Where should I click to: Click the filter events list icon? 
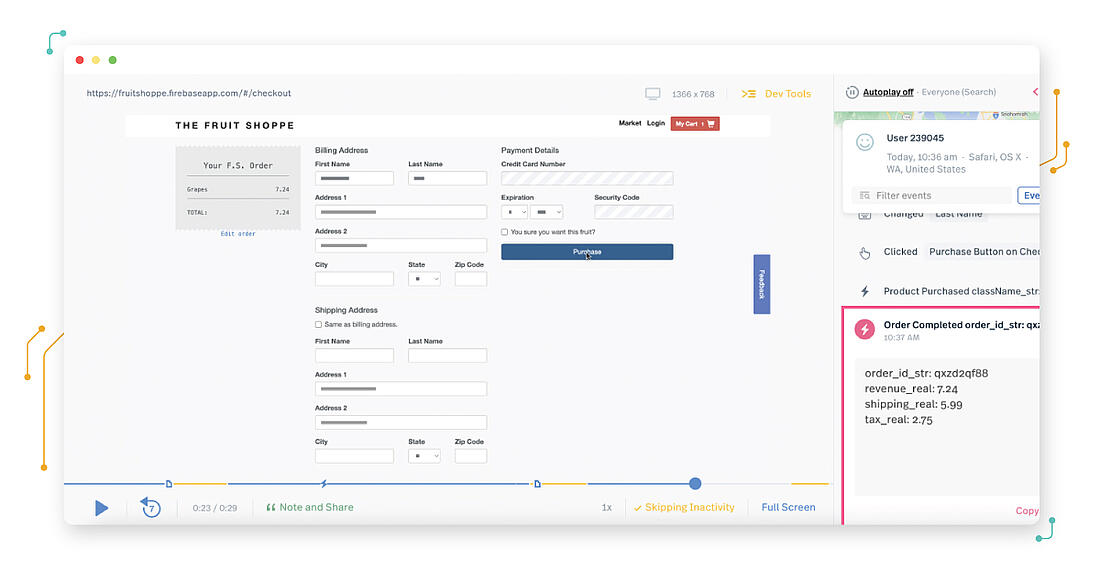click(x=864, y=196)
